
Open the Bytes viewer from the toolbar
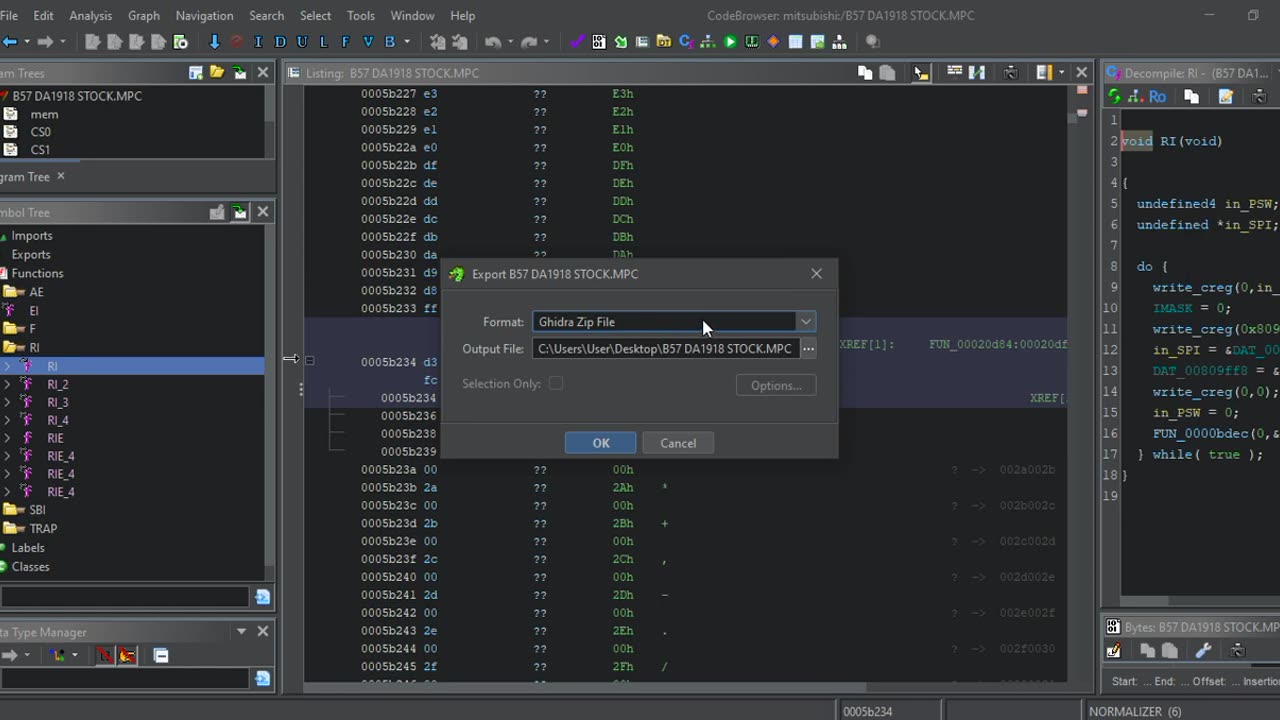point(599,42)
